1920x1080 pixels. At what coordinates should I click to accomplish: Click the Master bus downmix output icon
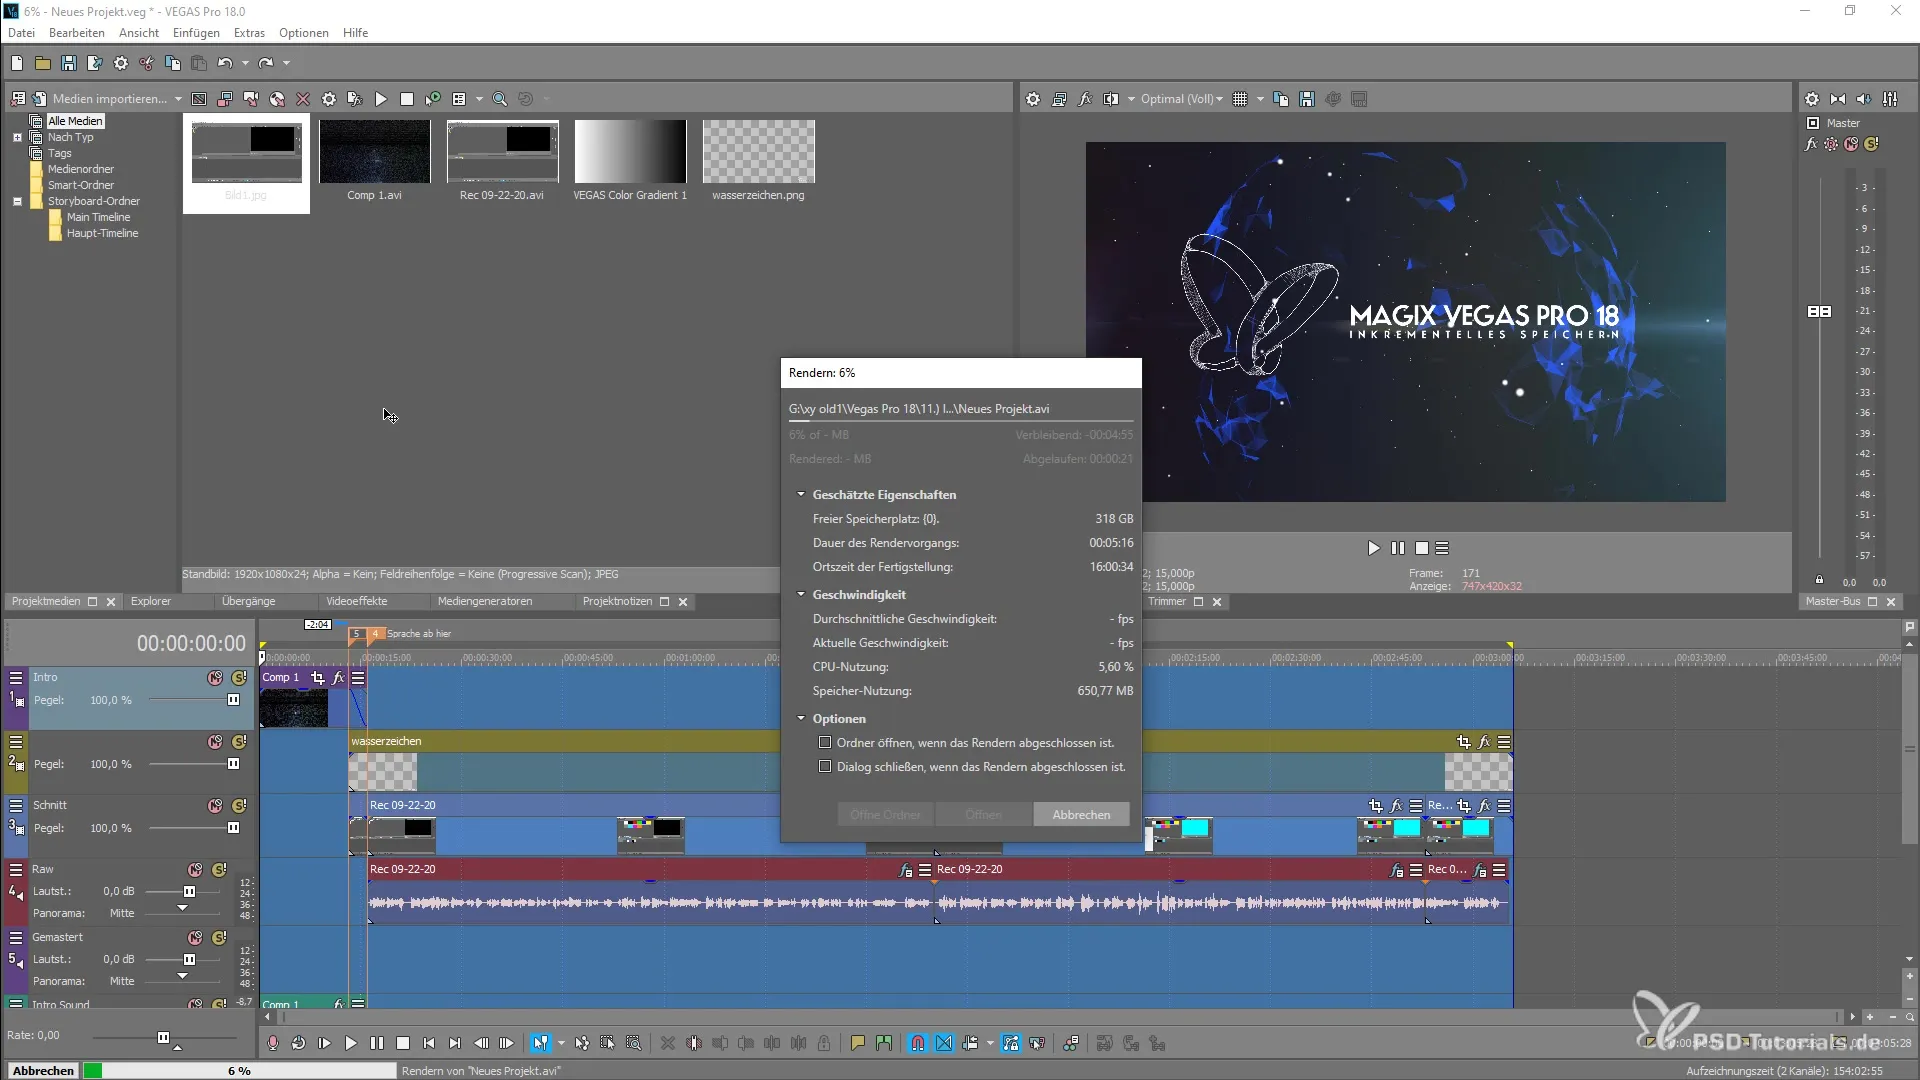(1838, 99)
